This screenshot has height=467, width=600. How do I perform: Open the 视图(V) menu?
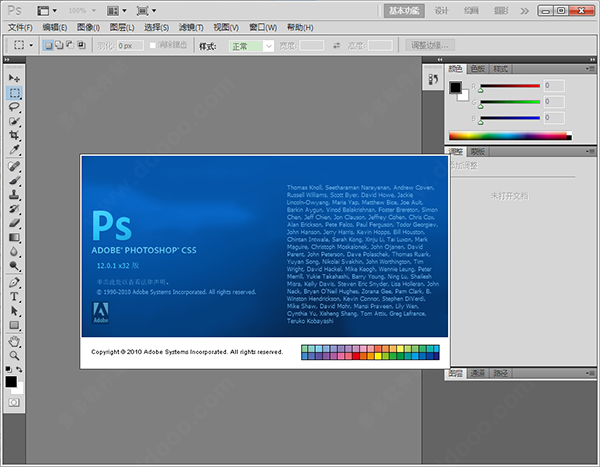226,28
